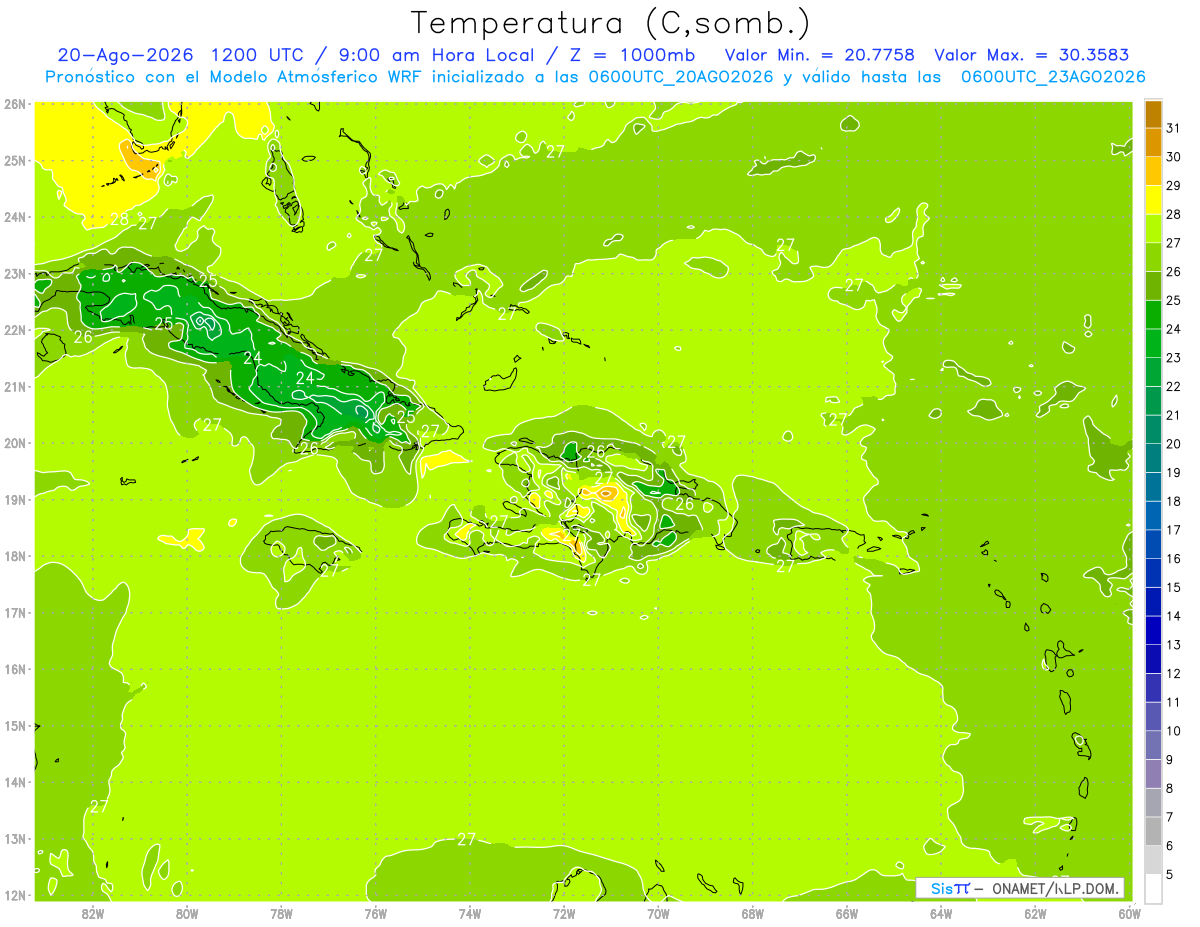The height and width of the screenshot is (927, 1200).
Task: Click the latitude label 23N
Action: (15, 274)
